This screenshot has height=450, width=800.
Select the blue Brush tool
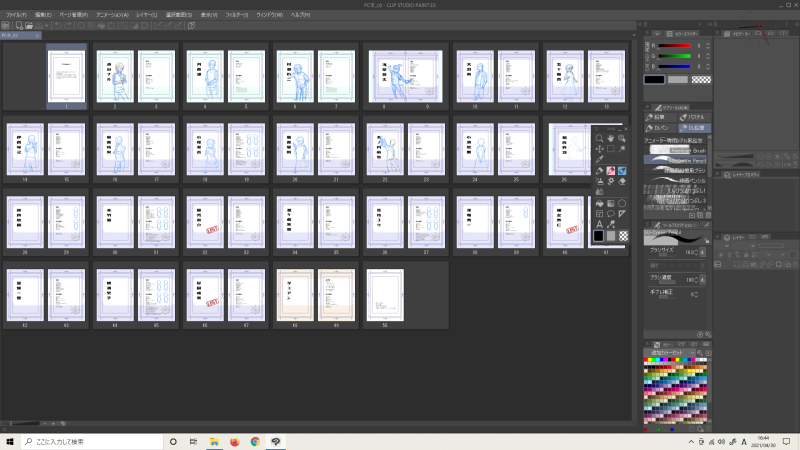click(622, 171)
